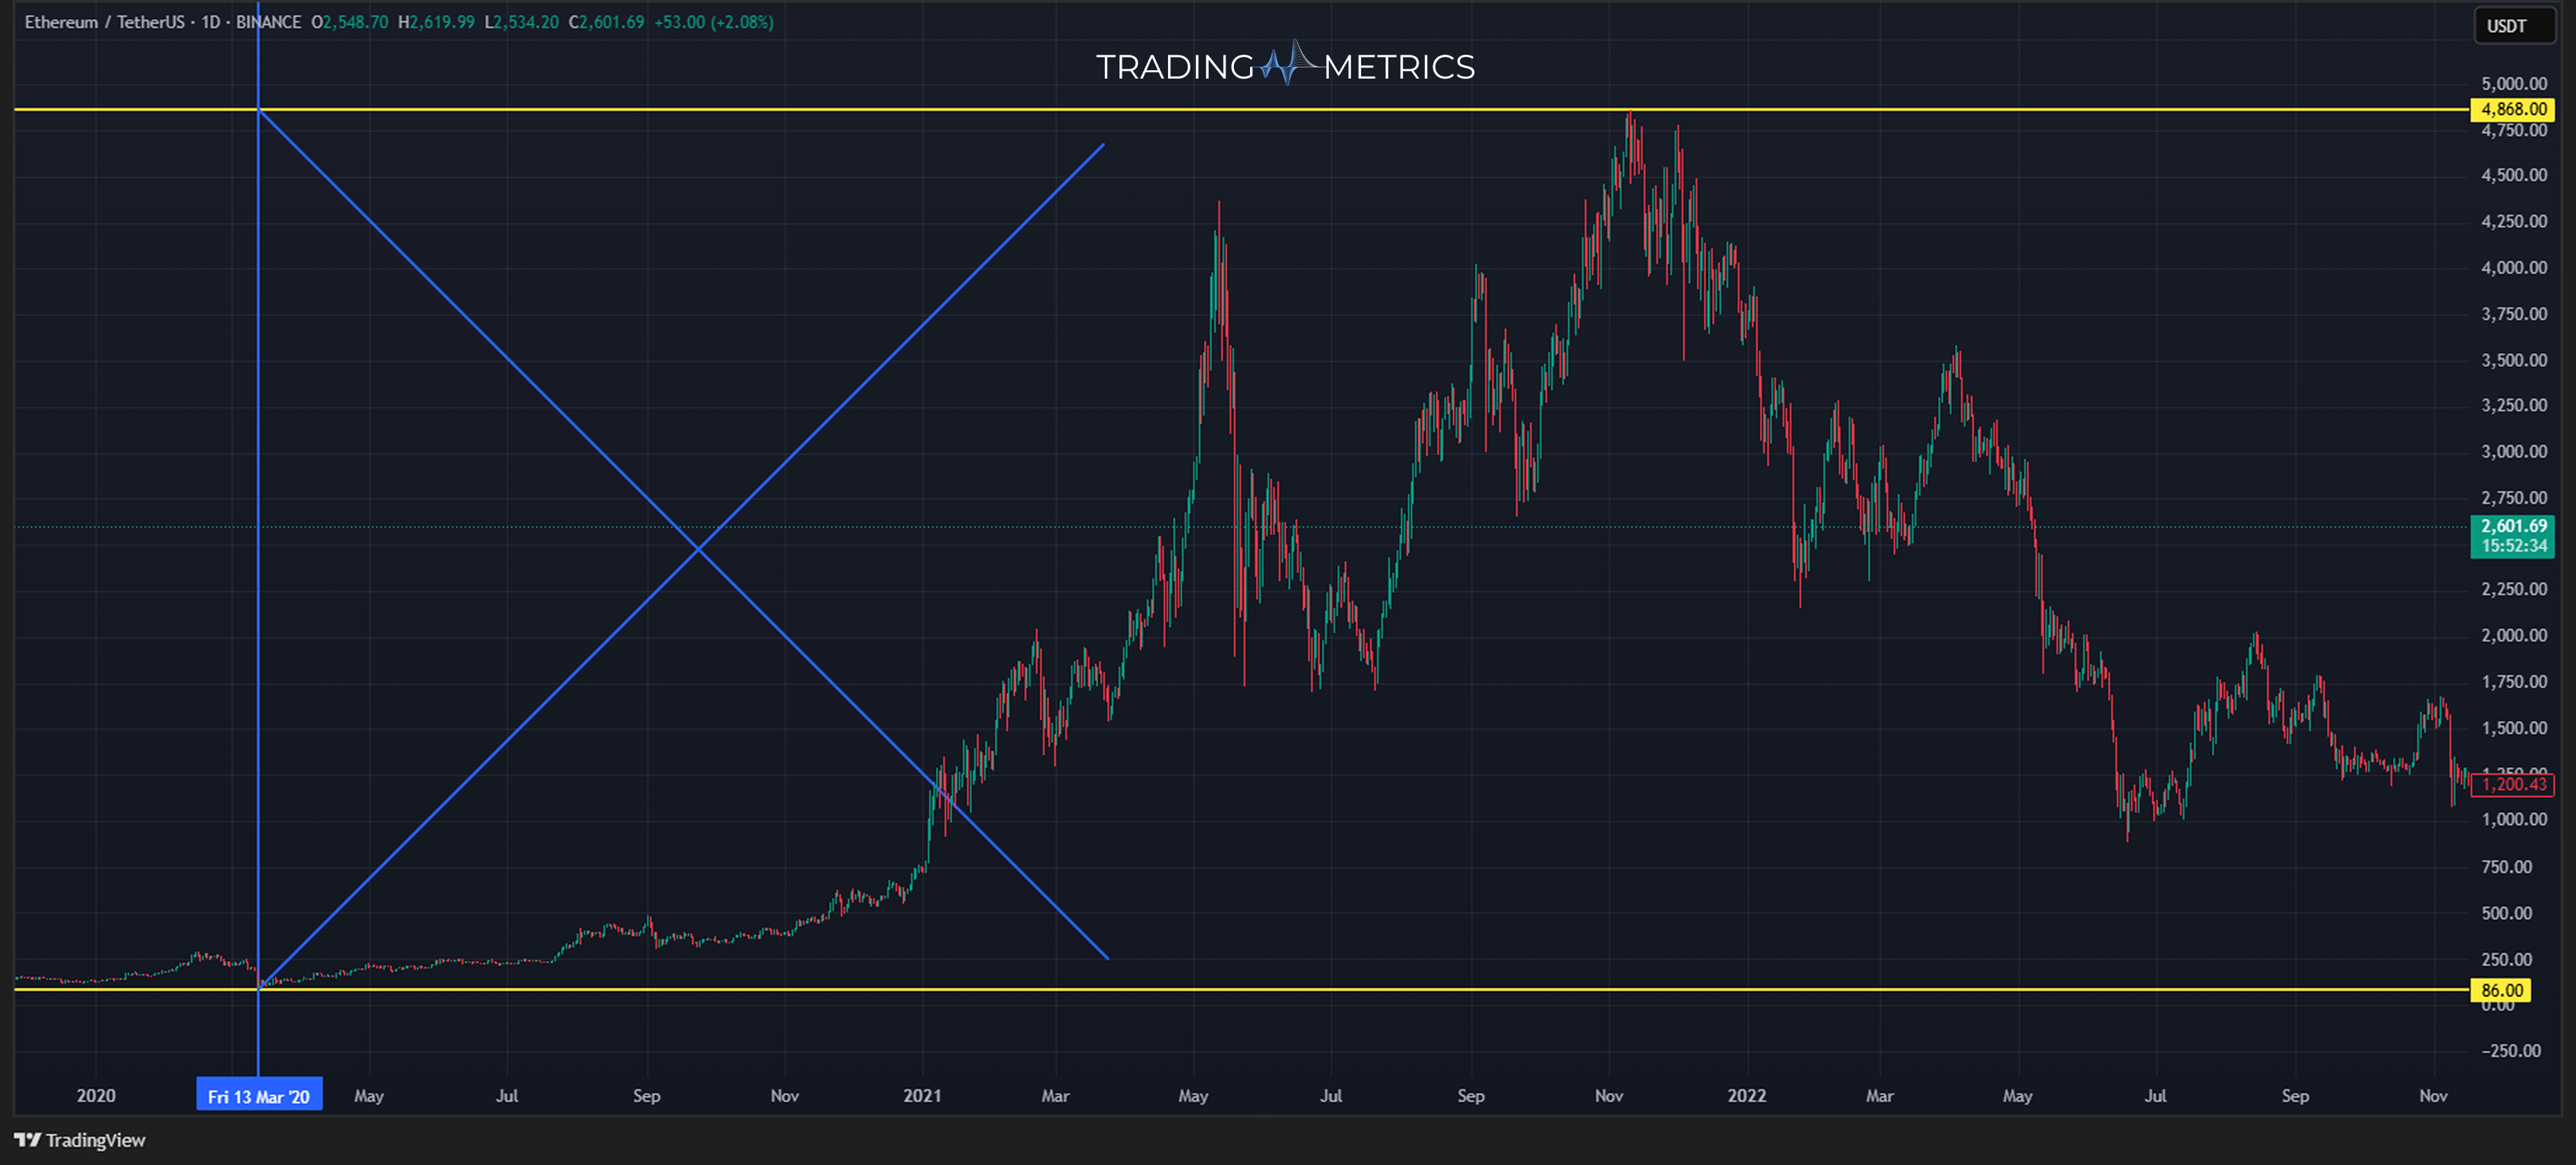Click the BINANCE exchange label
2576x1165 pixels.
pyautogui.click(x=268, y=21)
